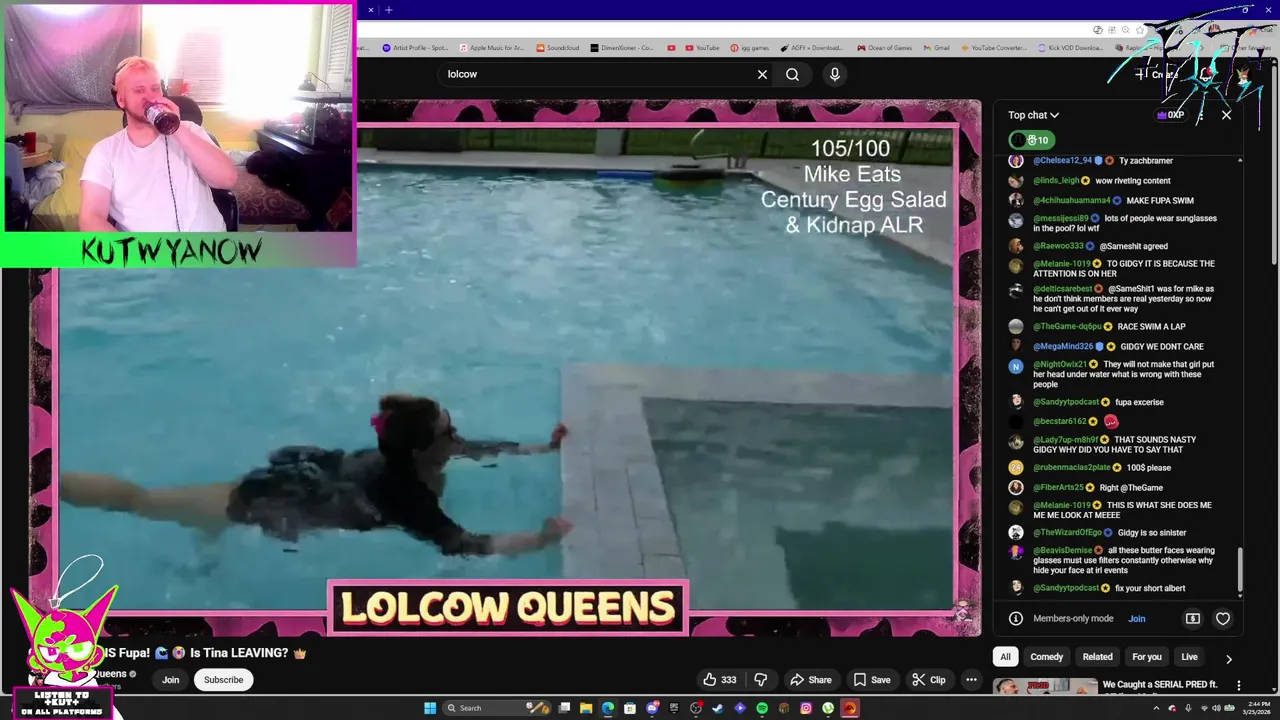The height and width of the screenshot is (720, 1280).
Task: Select the Related filter chip
Action: [x=1097, y=657]
